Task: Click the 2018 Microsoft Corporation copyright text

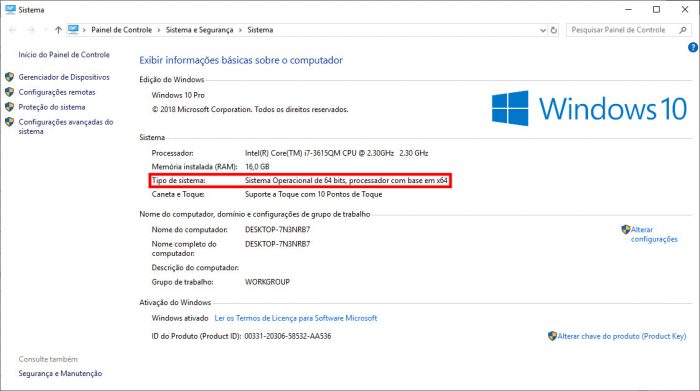Action: pyautogui.click(x=250, y=109)
